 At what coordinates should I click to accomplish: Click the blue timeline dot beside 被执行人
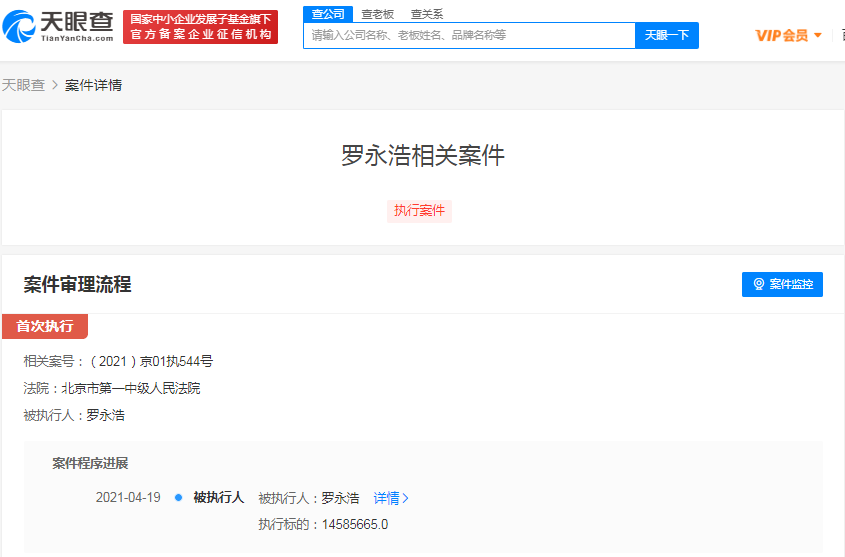pos(178,498)
